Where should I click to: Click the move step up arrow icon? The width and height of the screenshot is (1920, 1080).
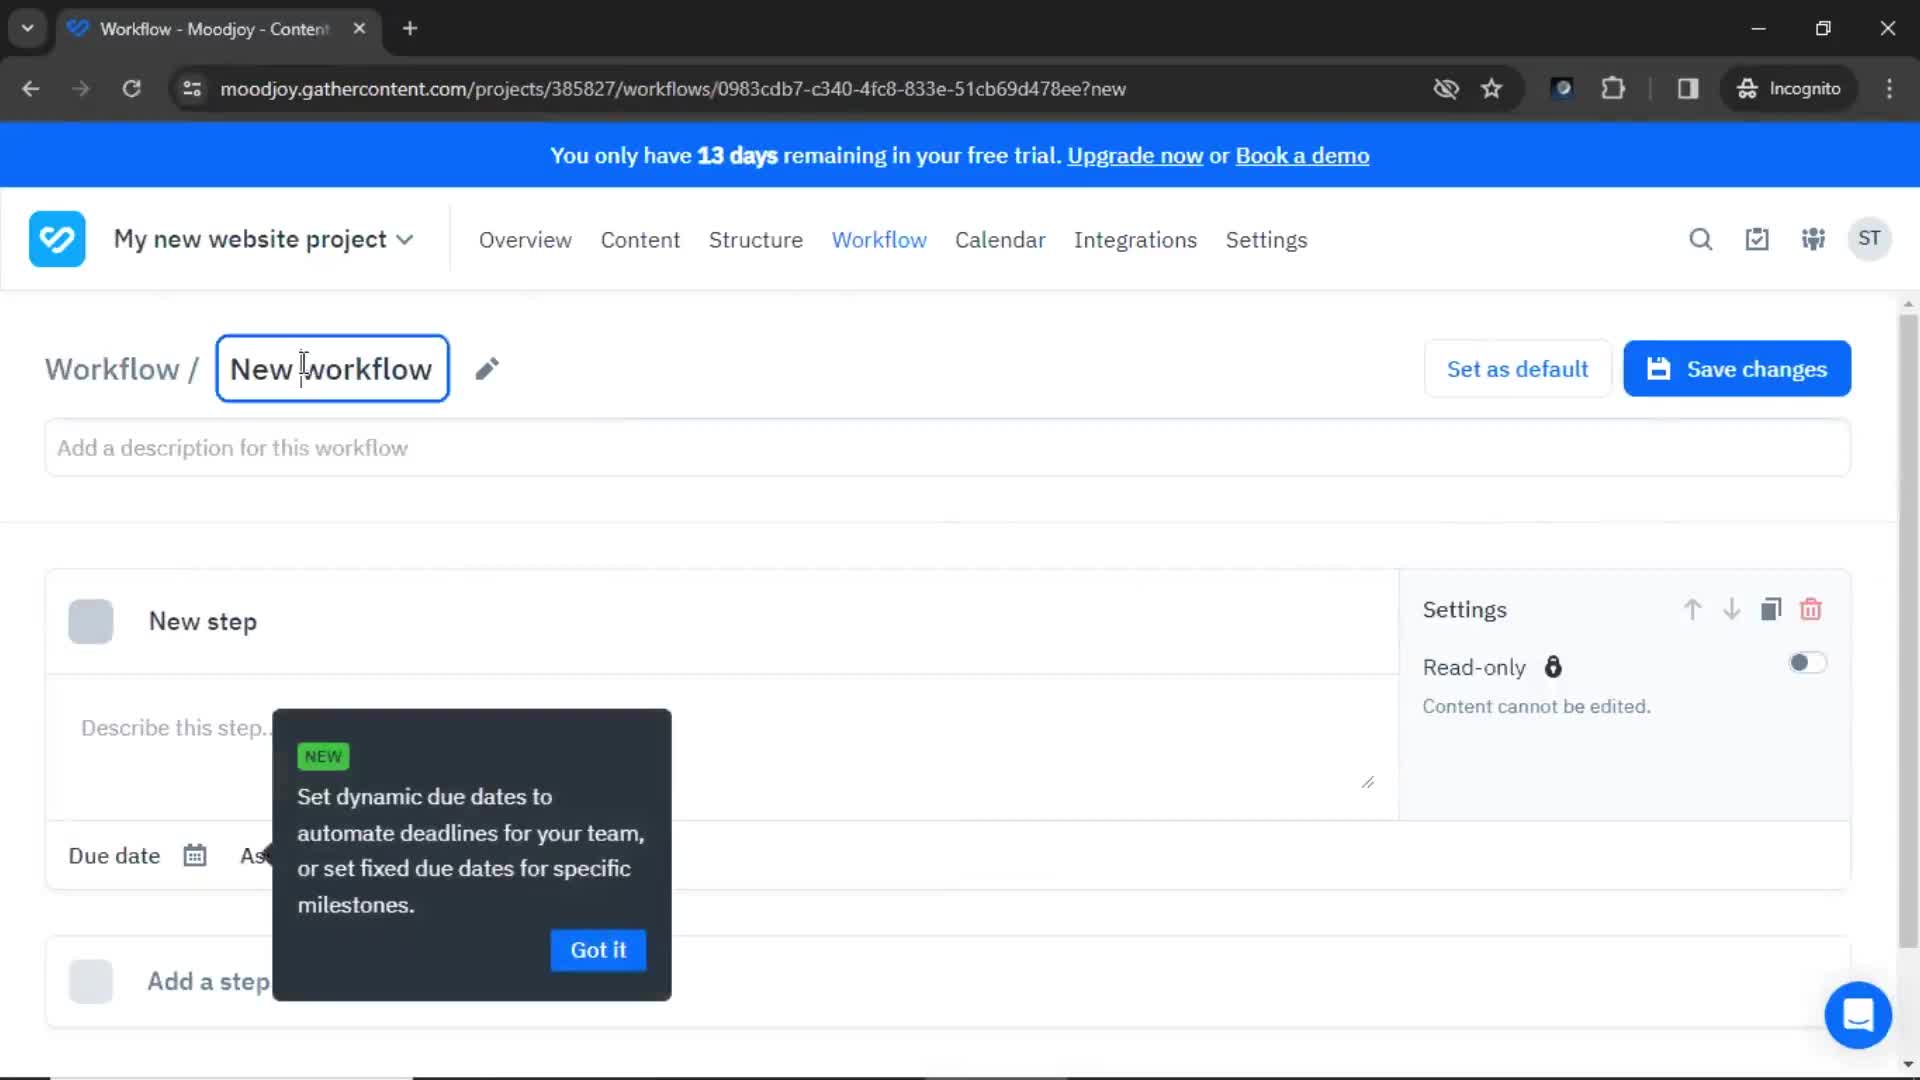pos(1691,608)
